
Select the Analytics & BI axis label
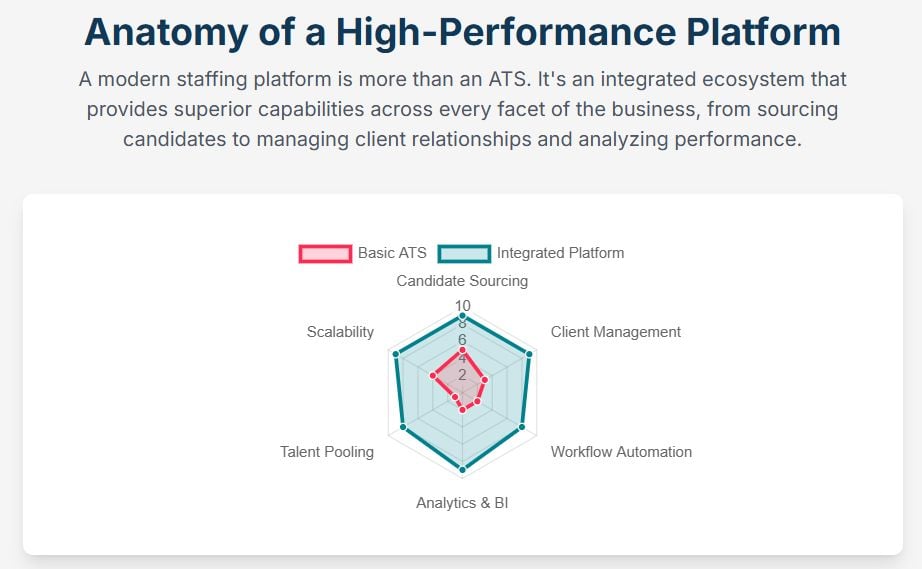point(462,503)
